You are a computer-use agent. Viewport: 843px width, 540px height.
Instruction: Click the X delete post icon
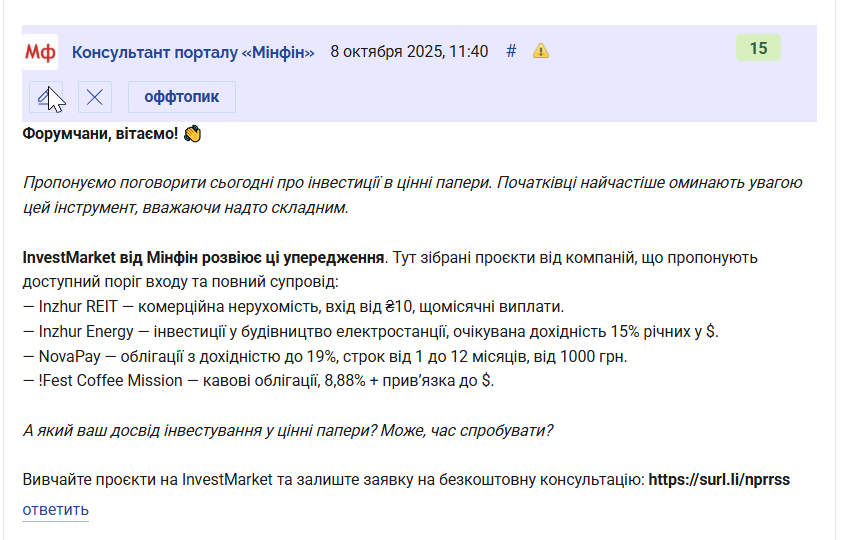(95, 97)
